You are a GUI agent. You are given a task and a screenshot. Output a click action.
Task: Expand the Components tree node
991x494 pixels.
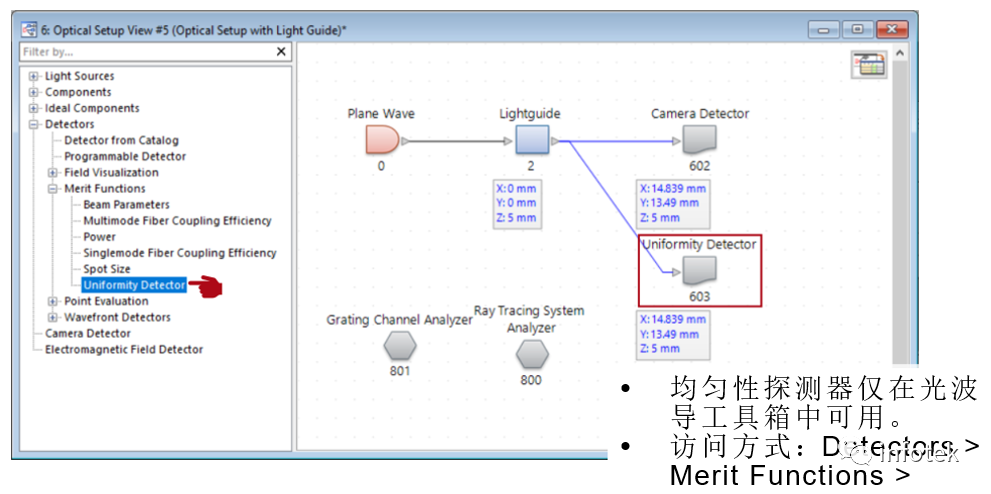33,92
